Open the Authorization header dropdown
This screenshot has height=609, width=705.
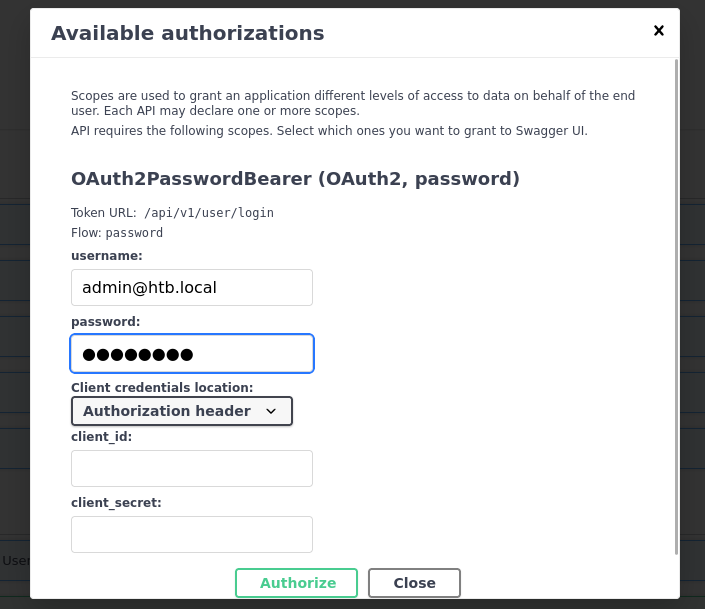tap(182, 411)
